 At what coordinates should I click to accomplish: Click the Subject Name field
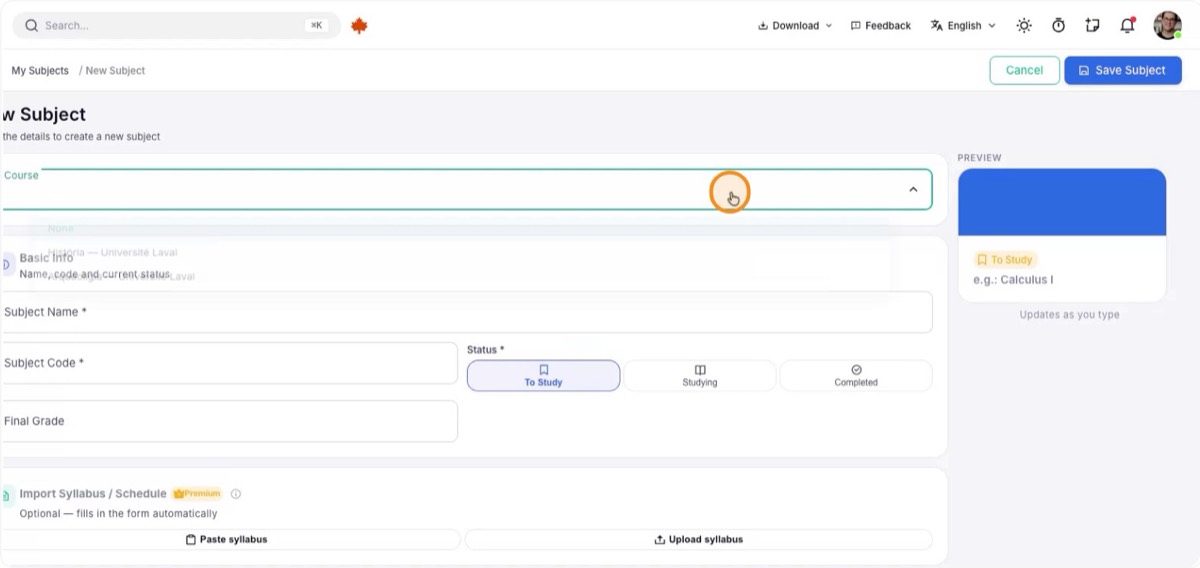coord(466,312)
